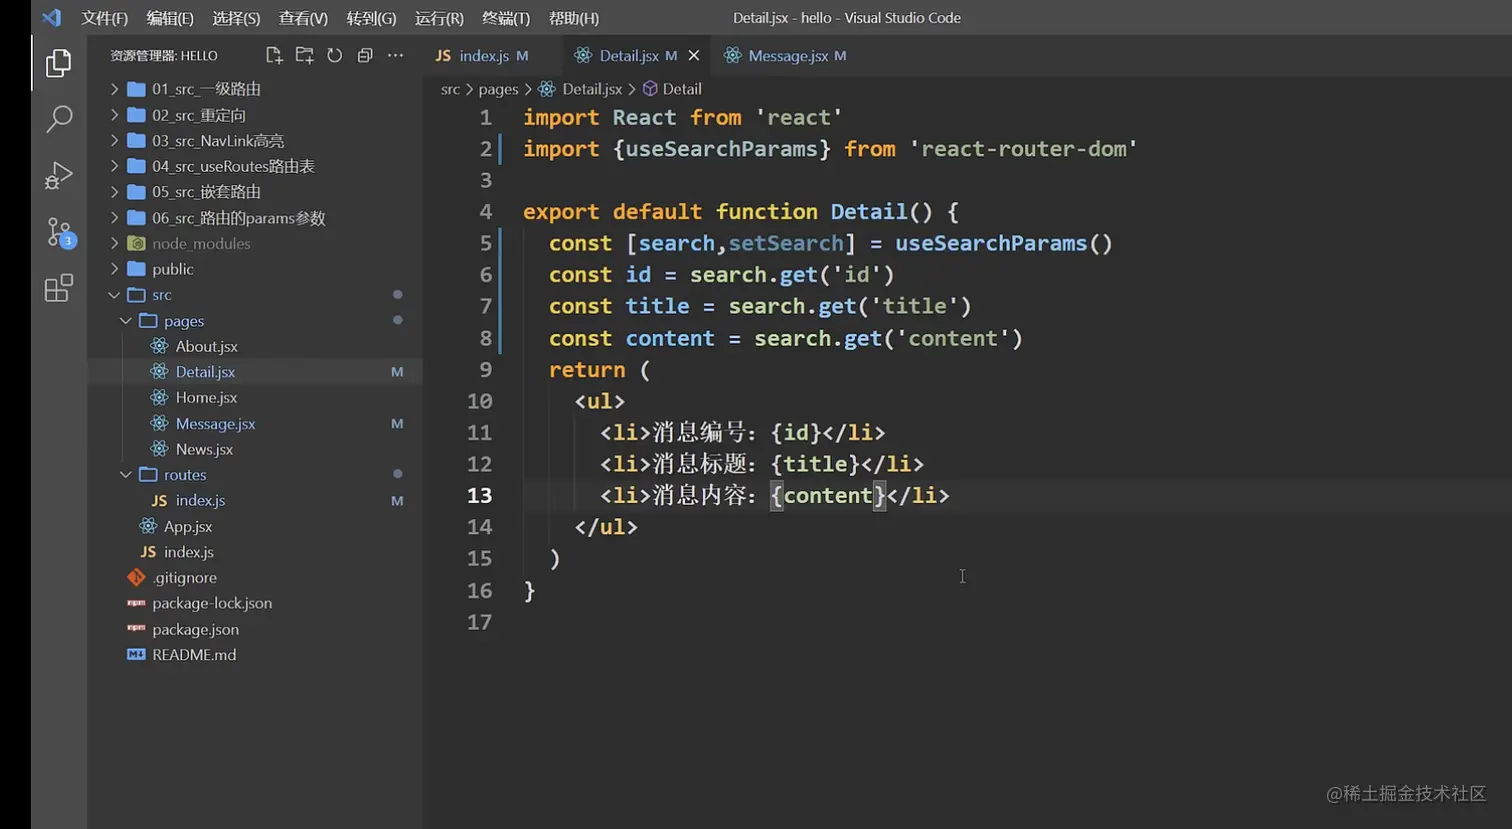
Task: Click line number 17 in the gutter
Action: (480, 622)
